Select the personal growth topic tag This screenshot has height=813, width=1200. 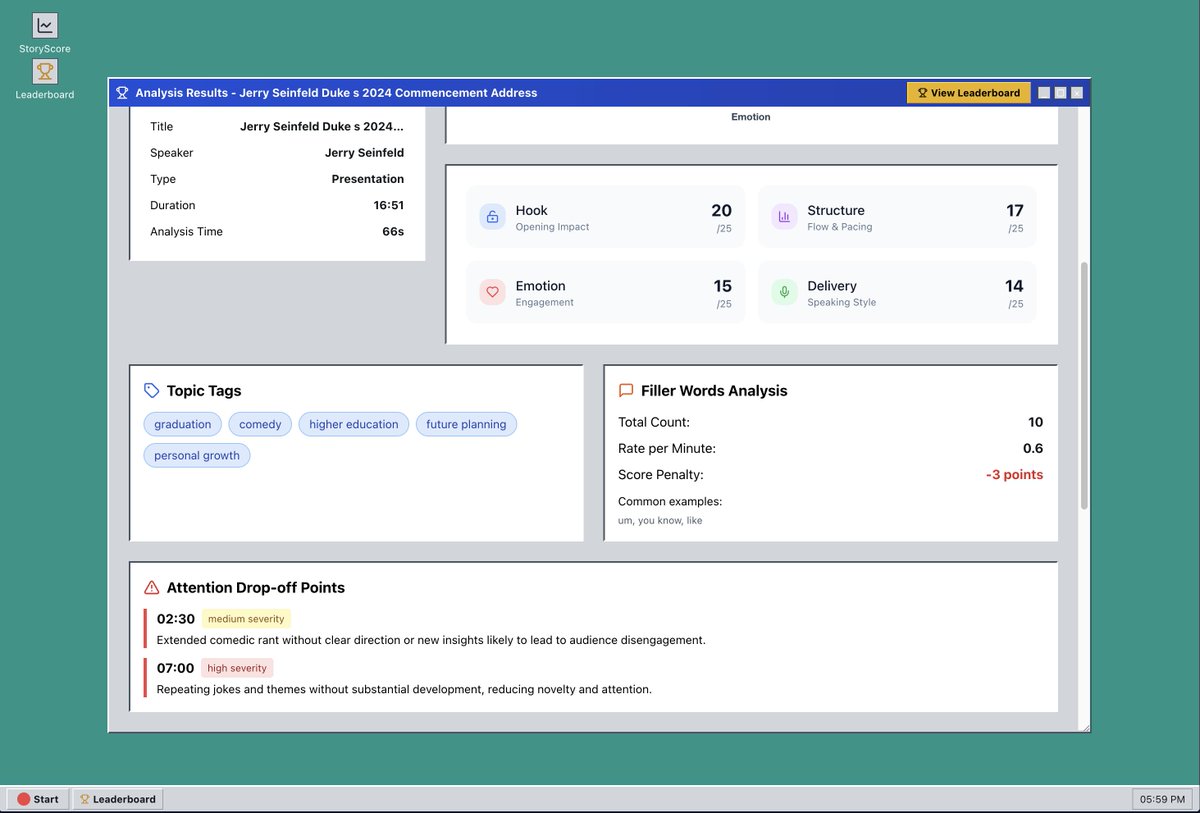coord(197,455)
